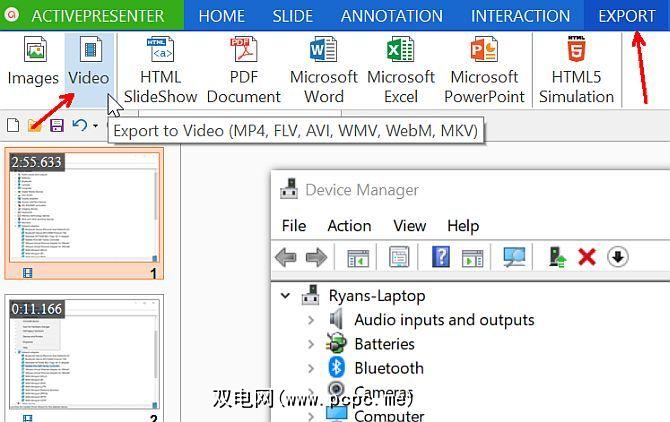The image size is (670, 422).
Task: Export to Microsoft PowerPoint
Action: point(484,70)
